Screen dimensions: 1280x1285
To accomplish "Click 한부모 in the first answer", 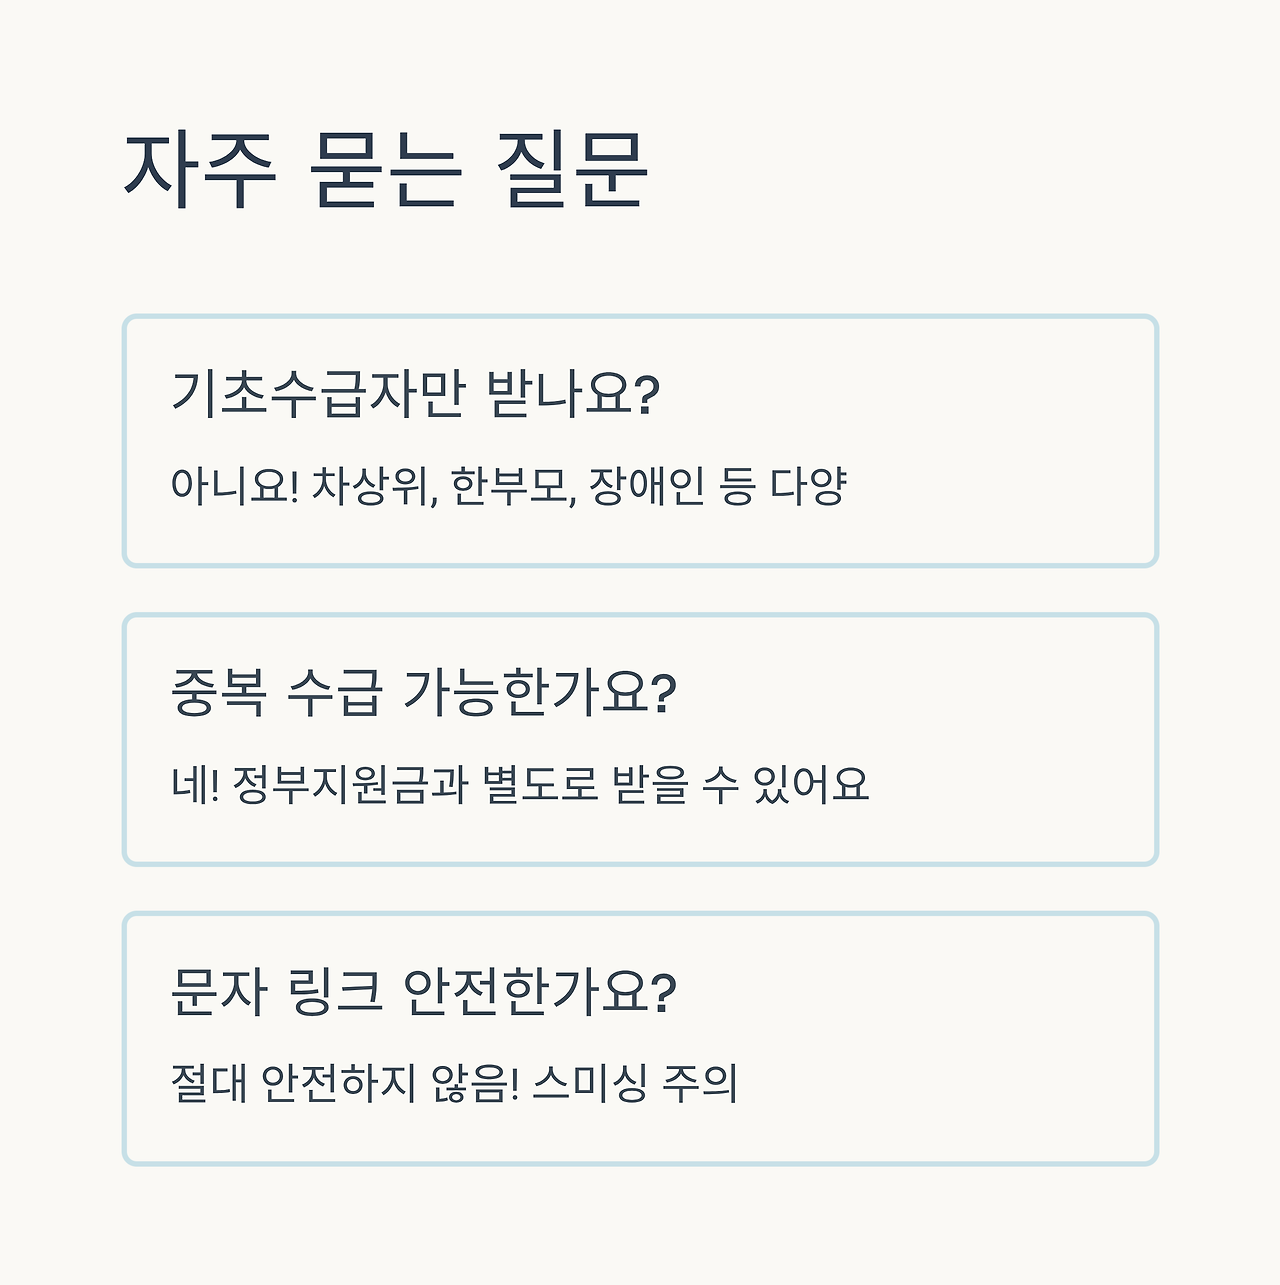I will pos(513,487).
